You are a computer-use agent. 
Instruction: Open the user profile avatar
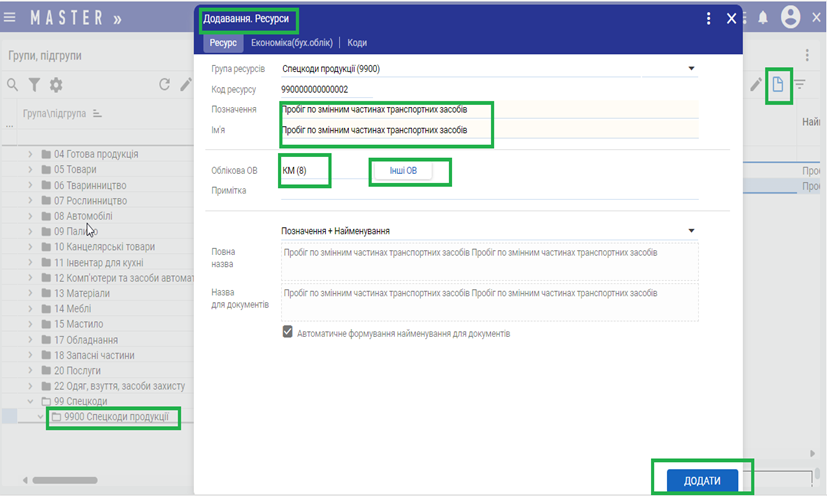791,18
